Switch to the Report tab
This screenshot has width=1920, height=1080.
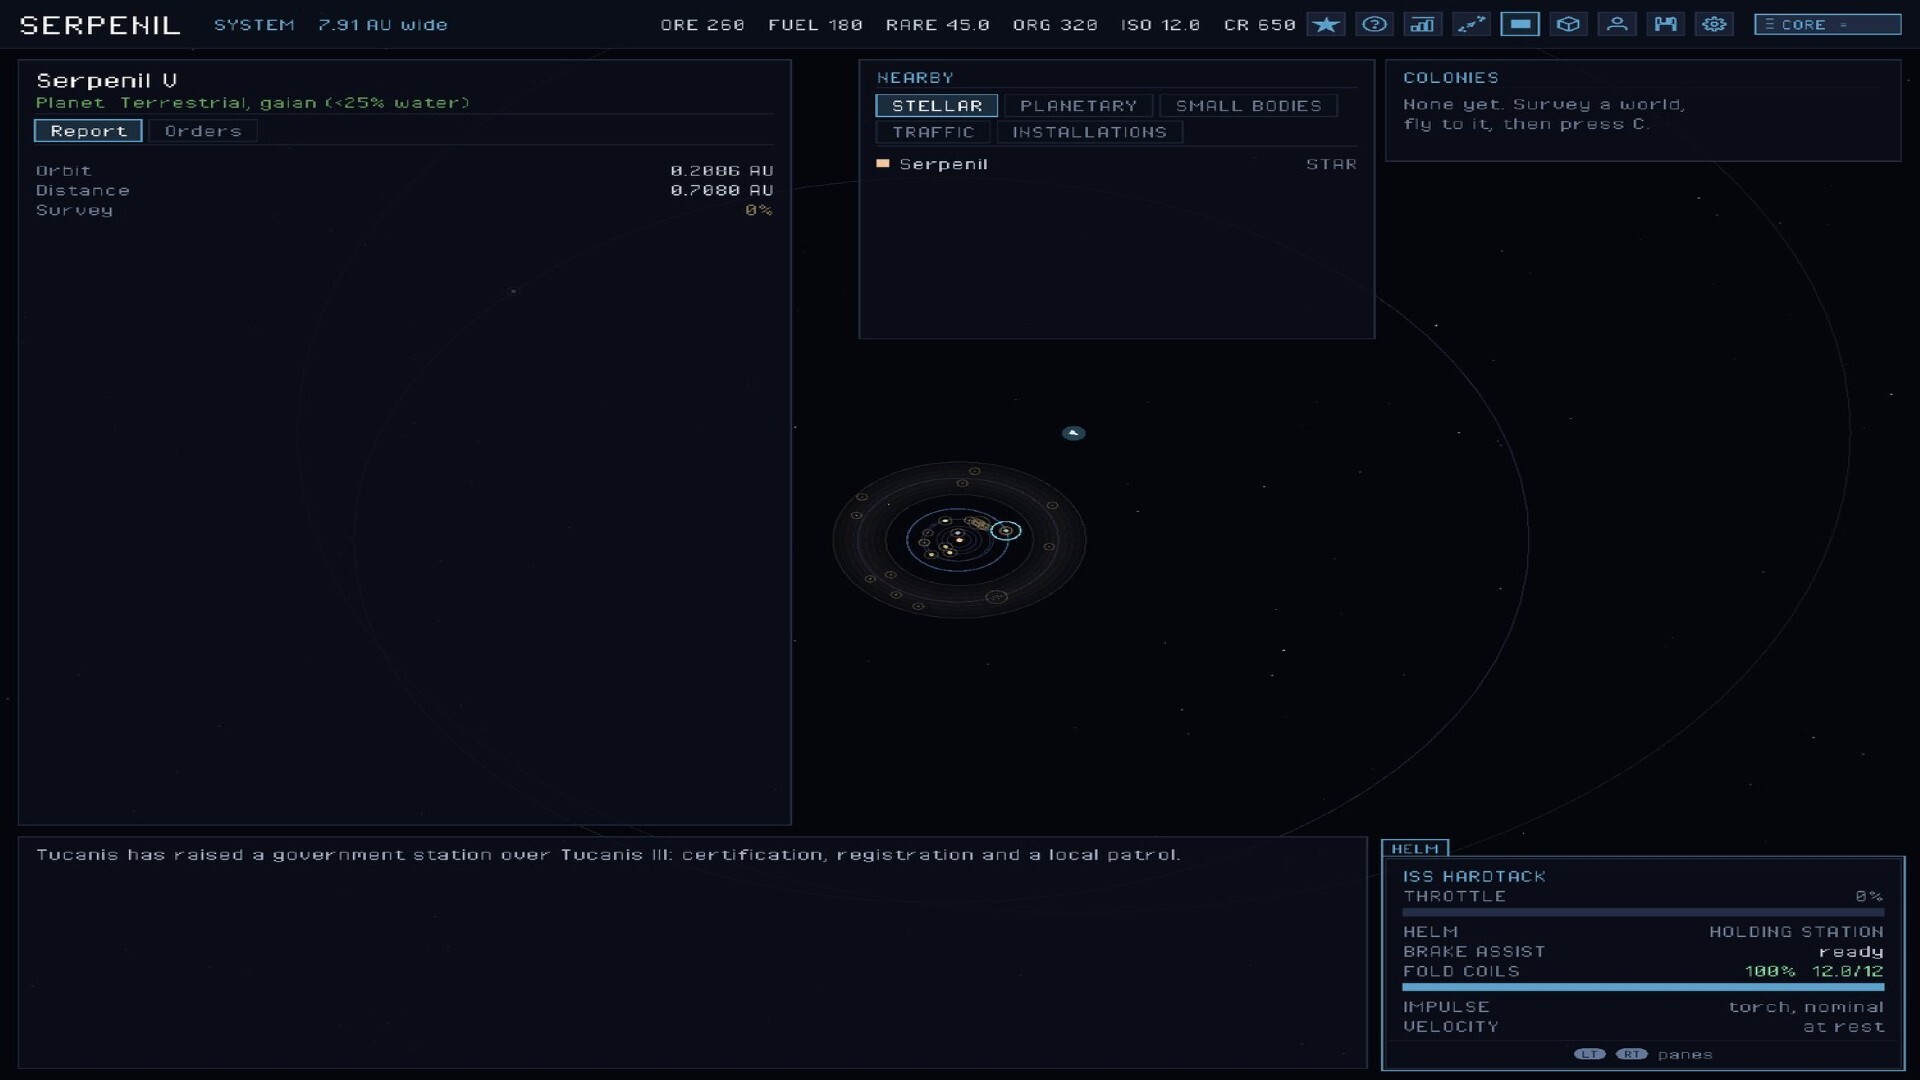[88, 131]
